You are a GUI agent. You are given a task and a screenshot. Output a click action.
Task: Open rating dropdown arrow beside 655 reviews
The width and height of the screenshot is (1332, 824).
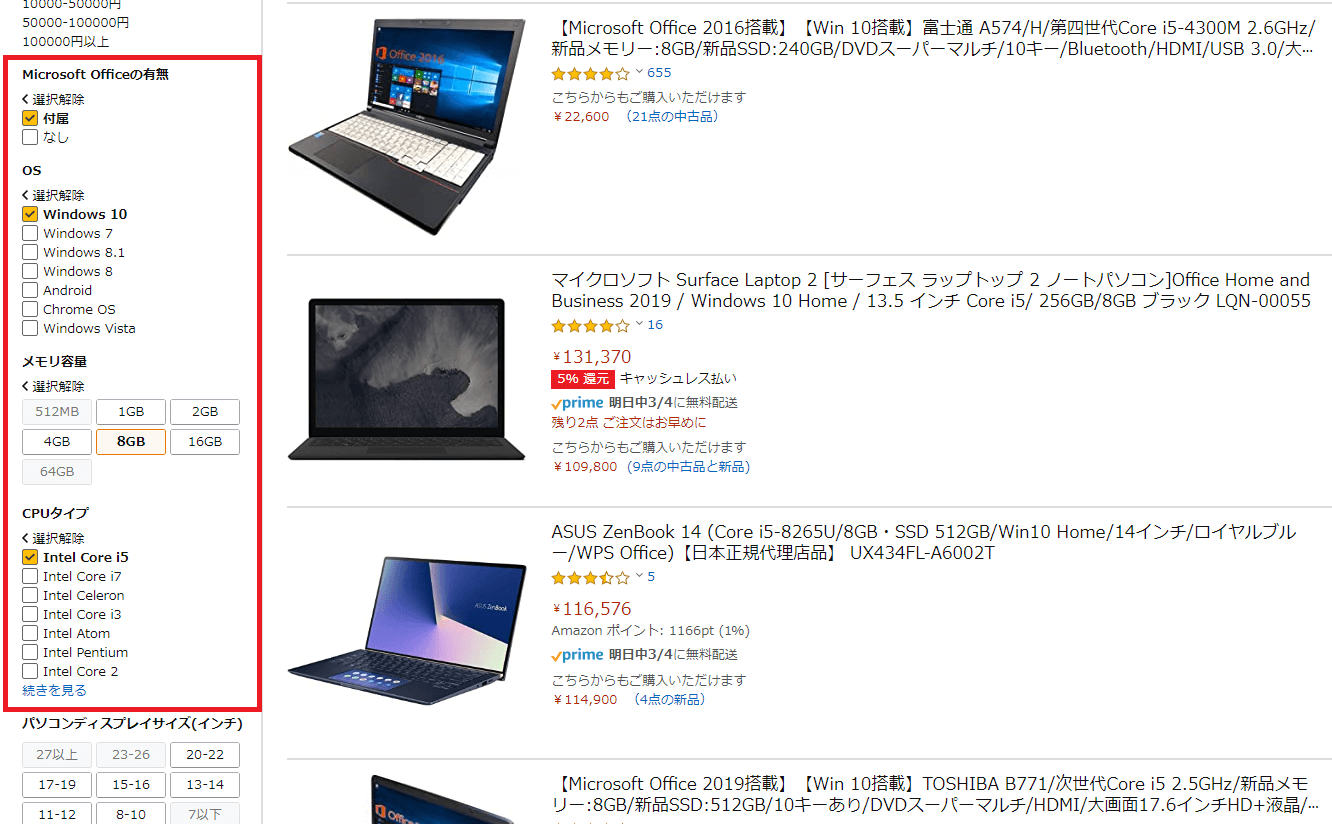pos(639,72)
